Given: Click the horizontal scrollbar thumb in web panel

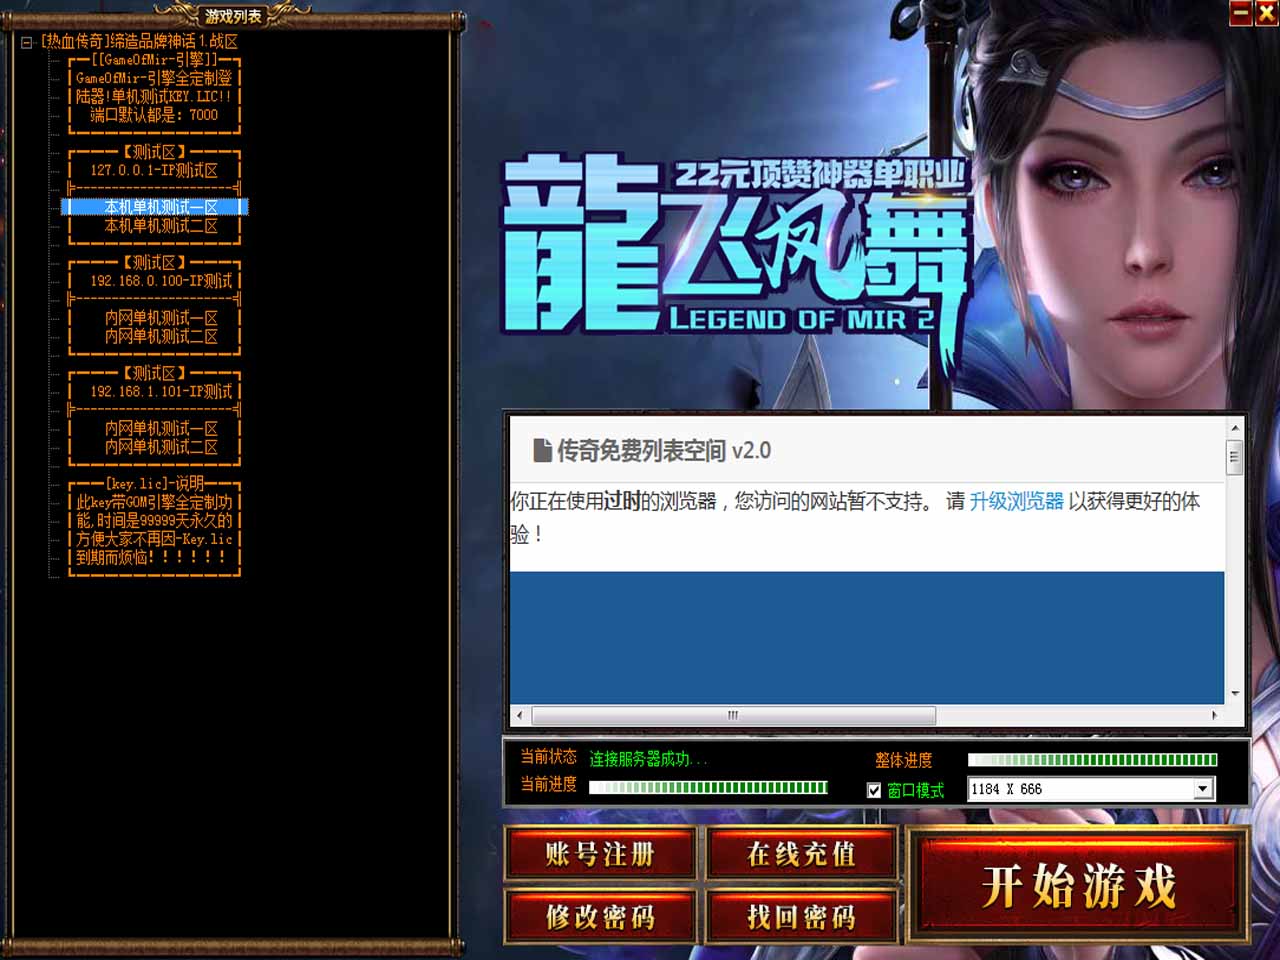Looking at the screenshot, I should click(x=733, y=715).
